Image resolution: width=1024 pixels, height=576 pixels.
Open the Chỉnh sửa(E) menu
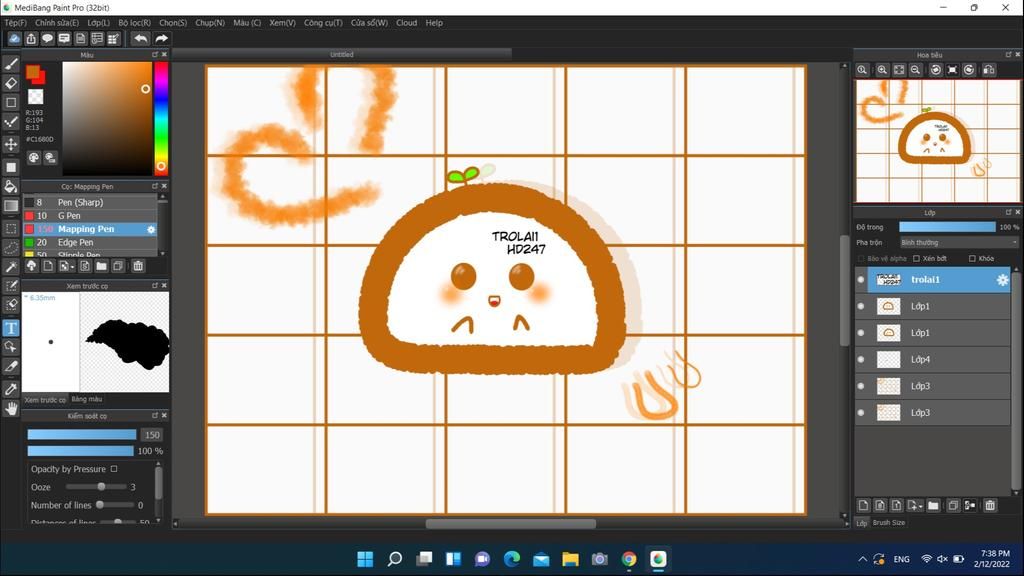(x=57, y=23)
